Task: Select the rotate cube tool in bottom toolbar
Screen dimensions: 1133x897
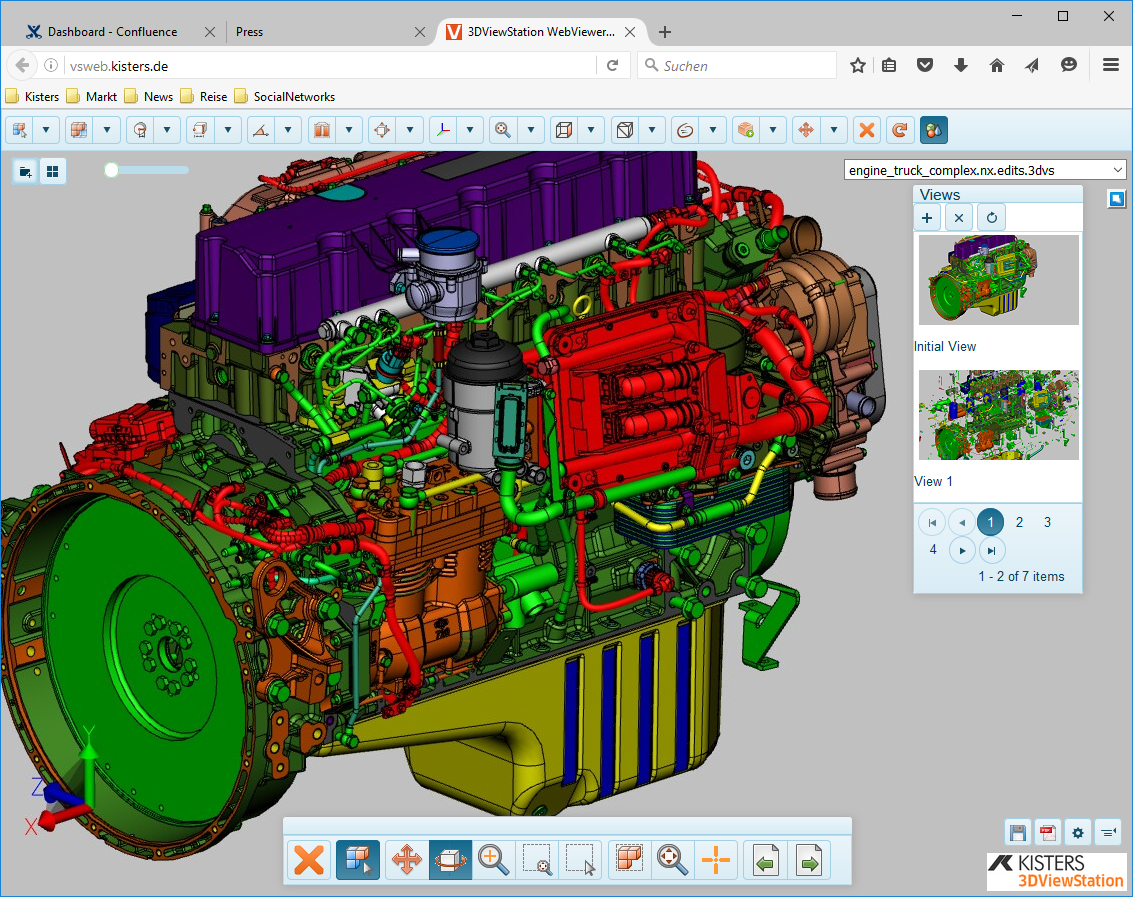Action: 450,860
